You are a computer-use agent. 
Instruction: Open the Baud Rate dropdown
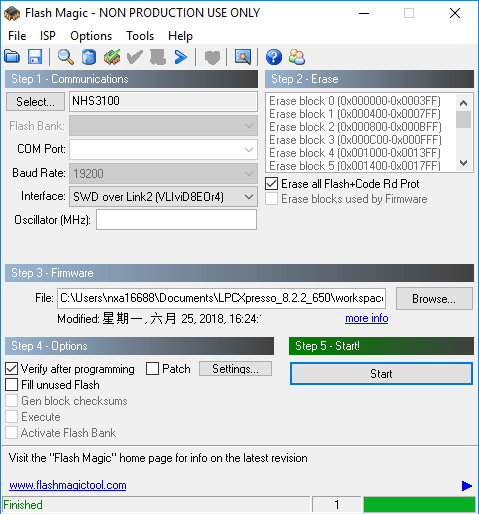coord(163,173)
